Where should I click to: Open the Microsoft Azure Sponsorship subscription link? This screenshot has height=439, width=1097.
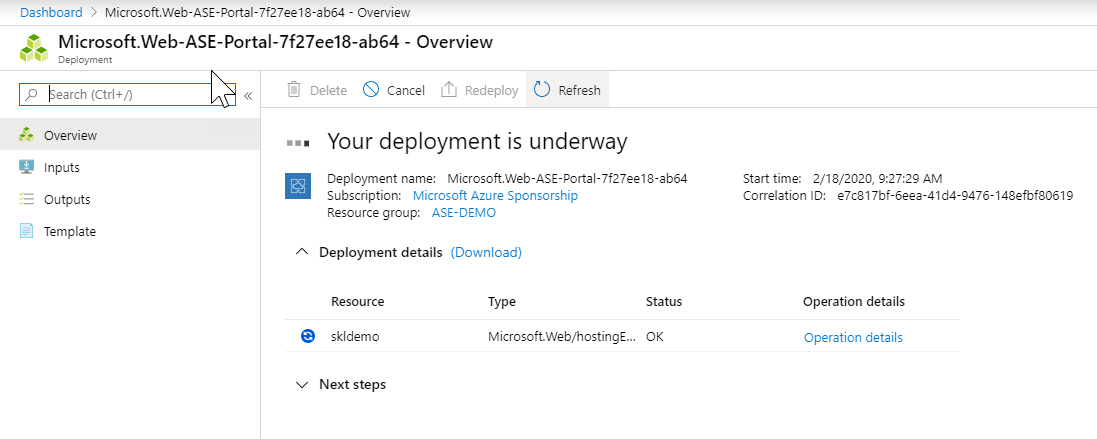(495, 195)
